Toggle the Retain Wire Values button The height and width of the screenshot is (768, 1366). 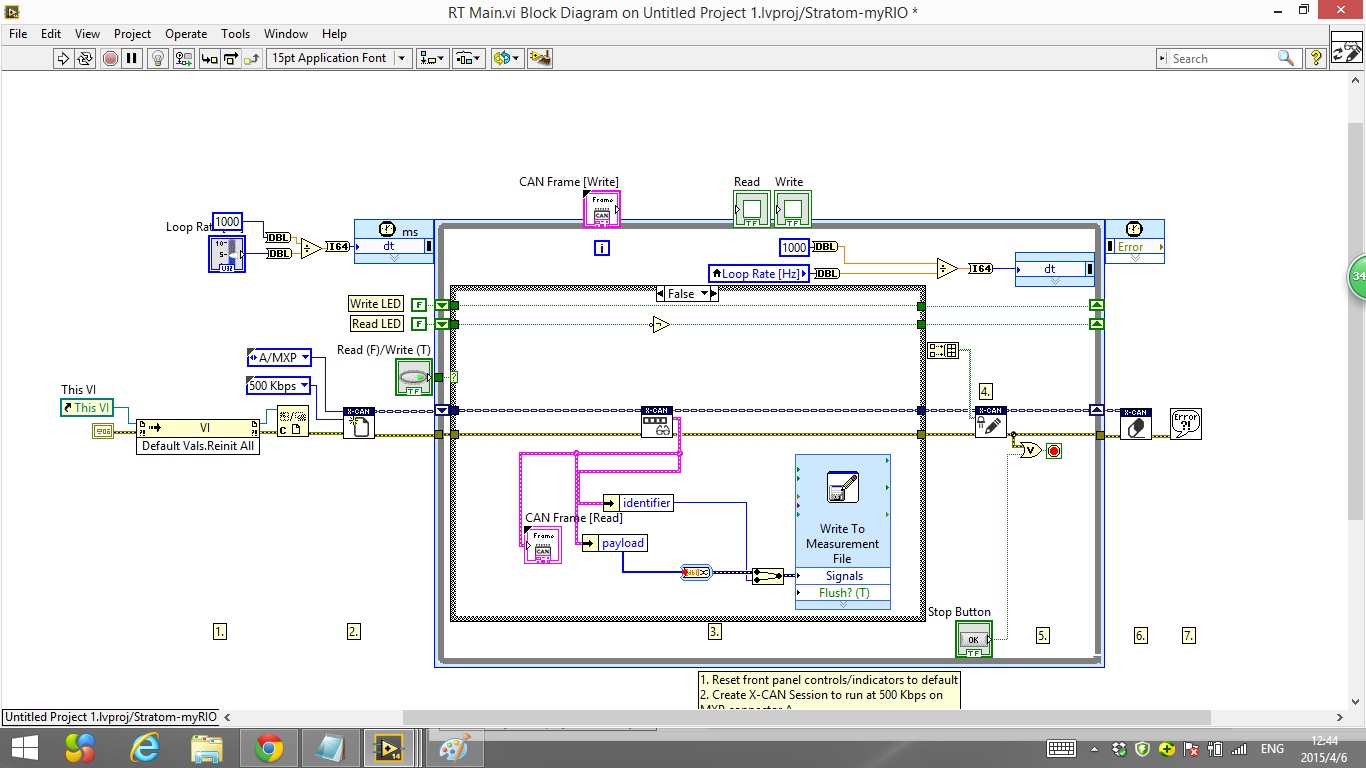(182, 58)
